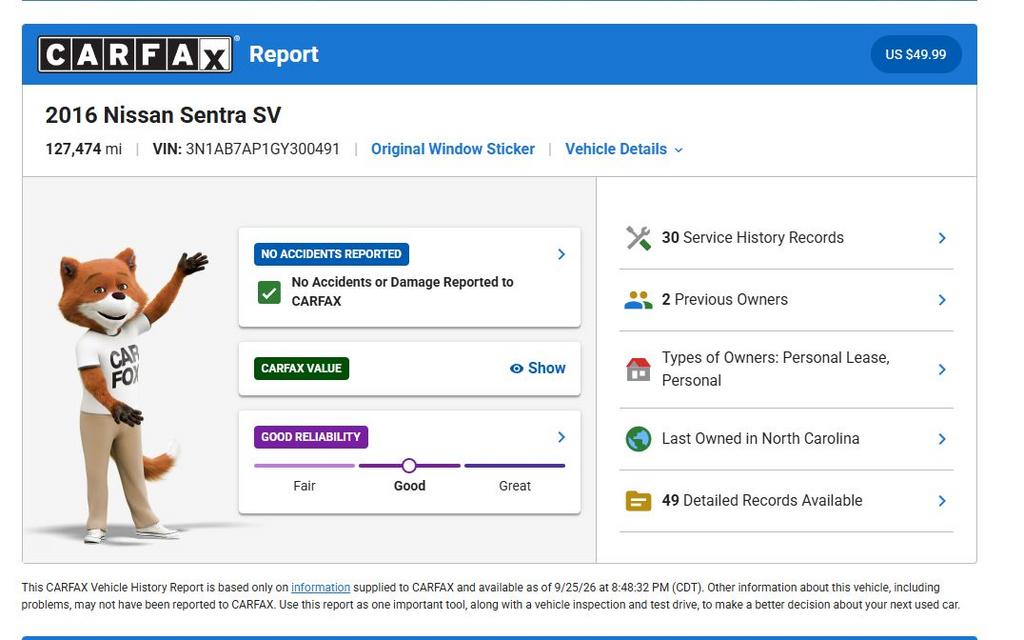The width and height of the screenshot is (1024, 640).
Task: Open 2 Previous Owners row
Action: (786, 300)
